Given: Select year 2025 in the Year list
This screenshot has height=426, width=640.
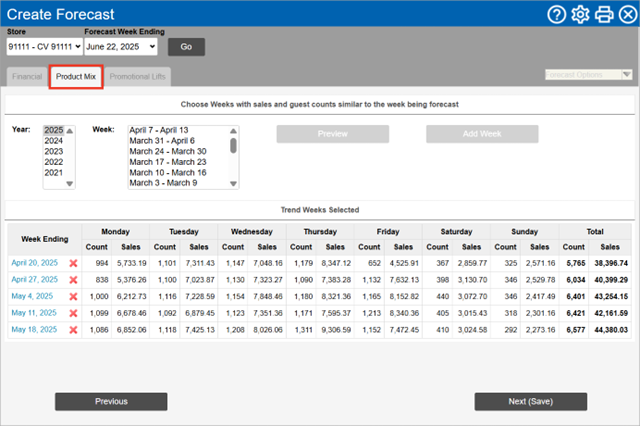Looking at the screenshot, I should (x=54, y=130).
